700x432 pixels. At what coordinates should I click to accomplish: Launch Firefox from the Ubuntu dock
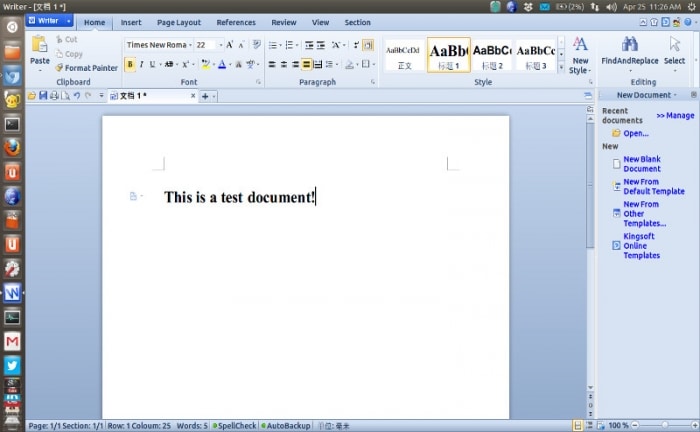click(12, 148)
